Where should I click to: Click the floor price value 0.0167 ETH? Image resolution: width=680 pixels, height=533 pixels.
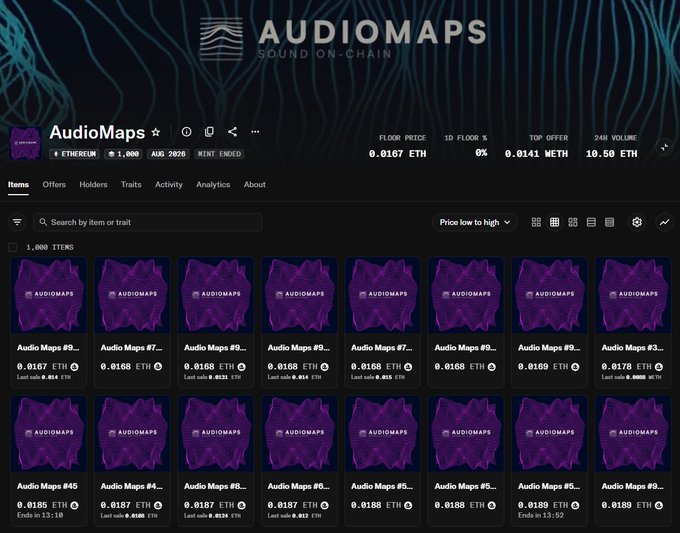point(397,154)
